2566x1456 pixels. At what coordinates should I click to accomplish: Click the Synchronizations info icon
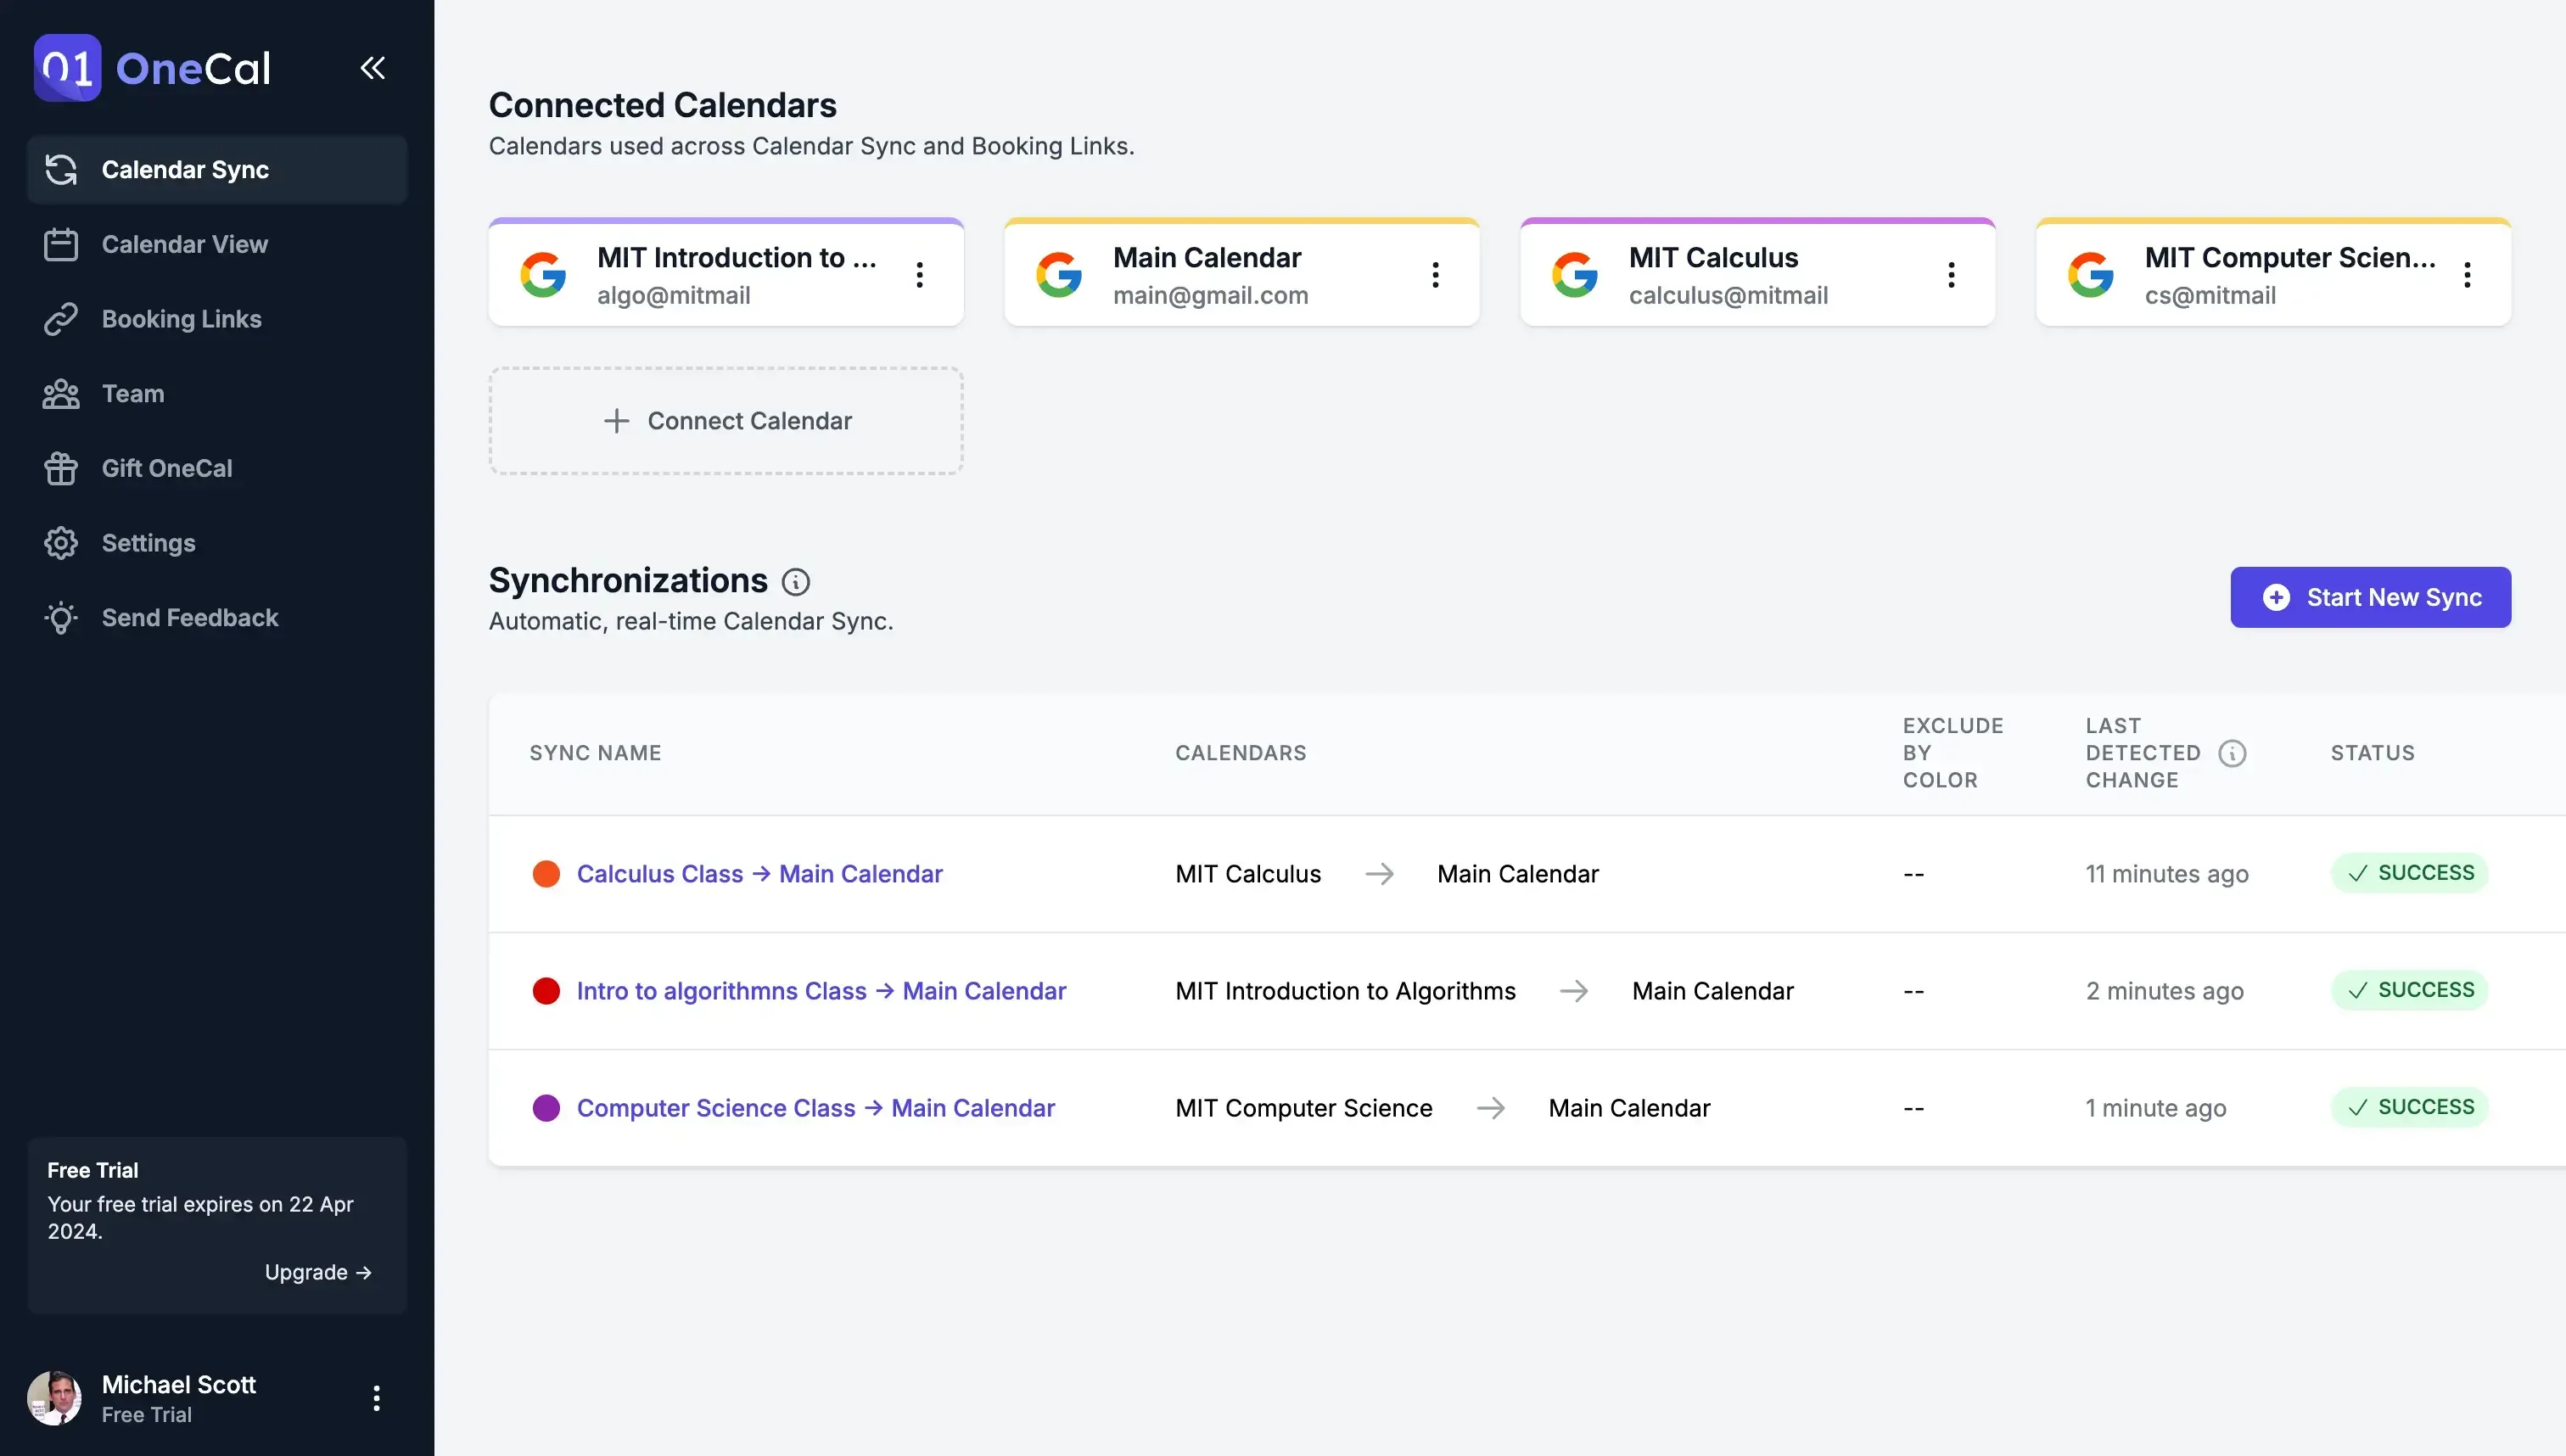tap(796, 581)
